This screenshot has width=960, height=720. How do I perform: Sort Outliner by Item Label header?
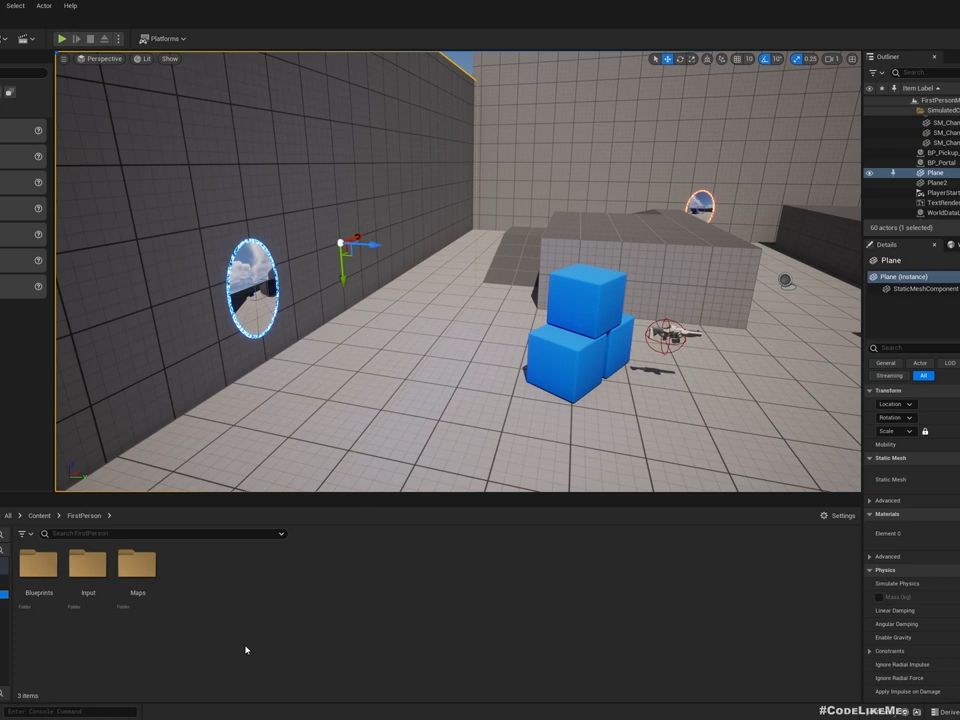[921, 88]
